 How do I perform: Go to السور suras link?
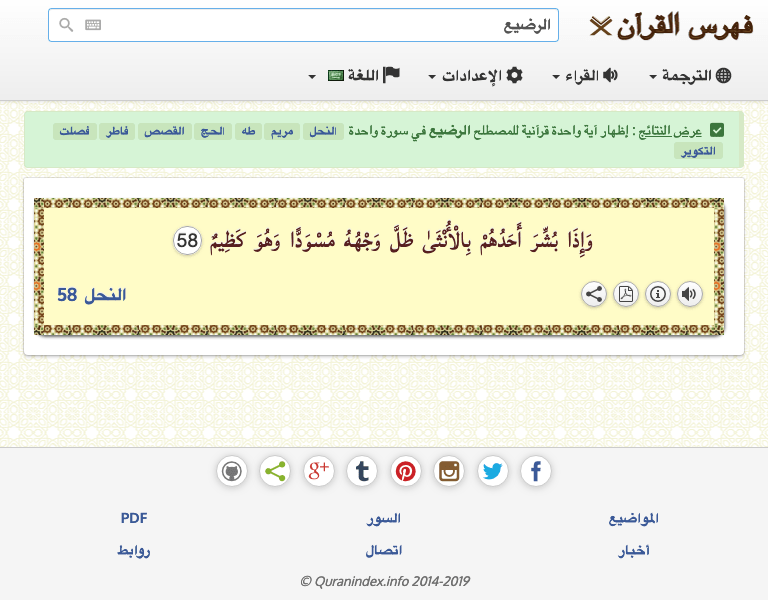[384, 518]
